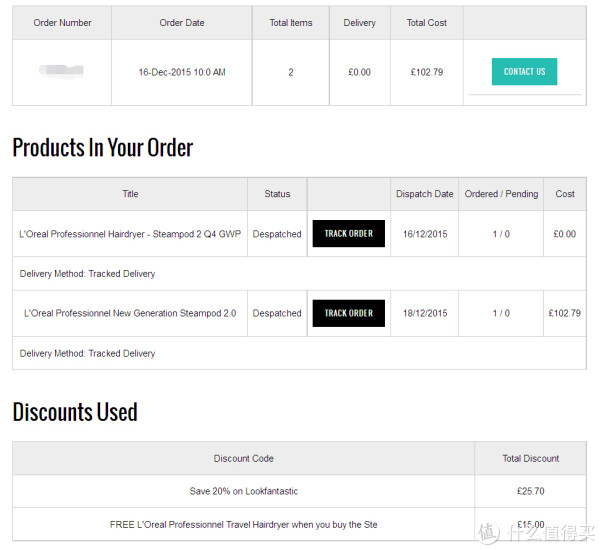Click the Discount Code header

coord(243,459)
